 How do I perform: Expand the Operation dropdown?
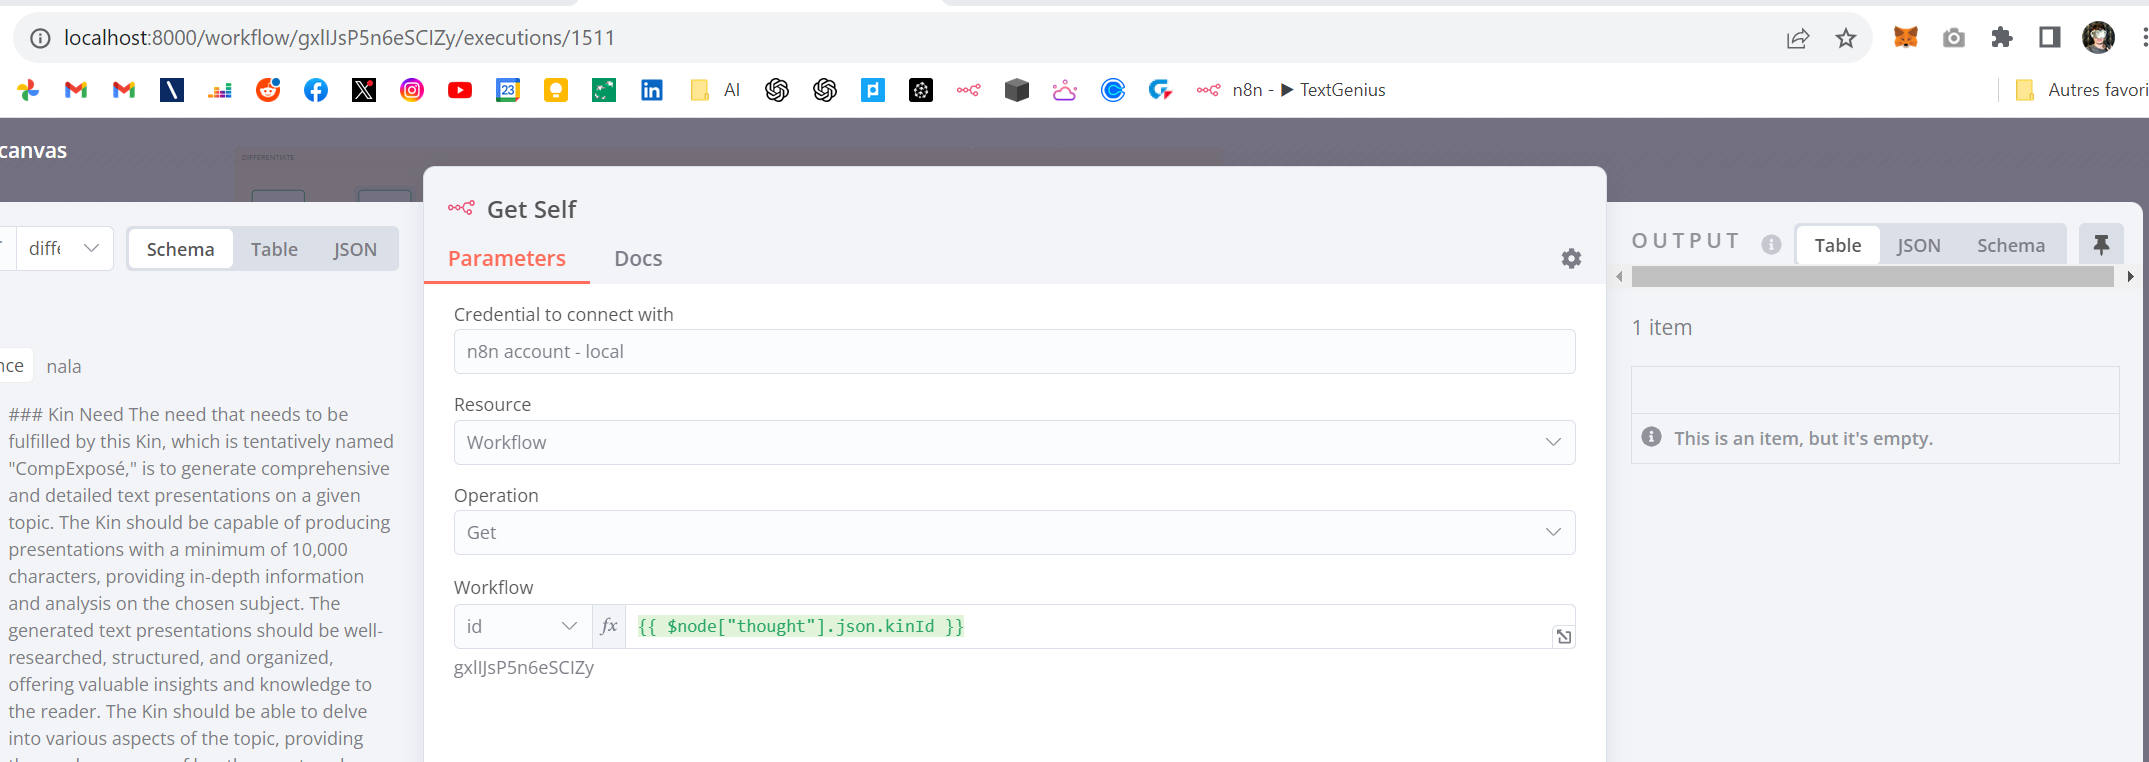pyautogui.click(x=1014, y=533)
